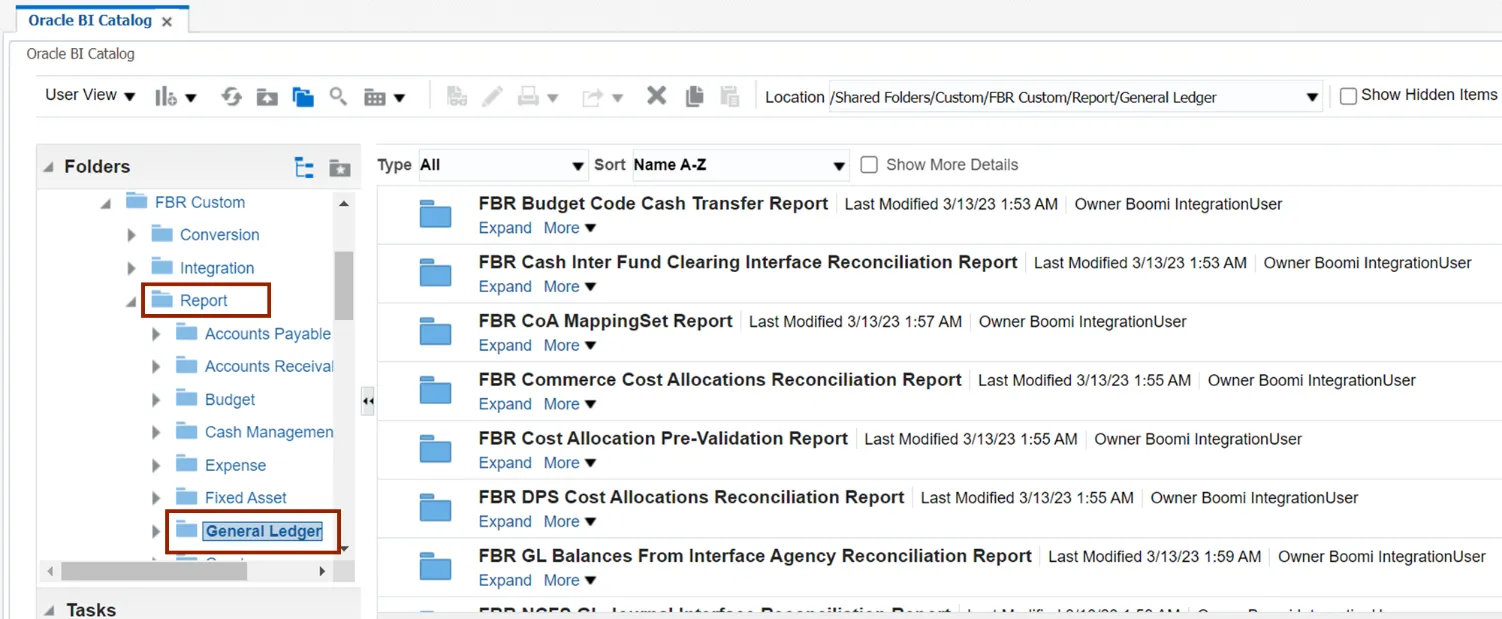Screen dimensions: 1502x619
Task: Open the Type filter dropdown
Action: [x=502, y=165]
